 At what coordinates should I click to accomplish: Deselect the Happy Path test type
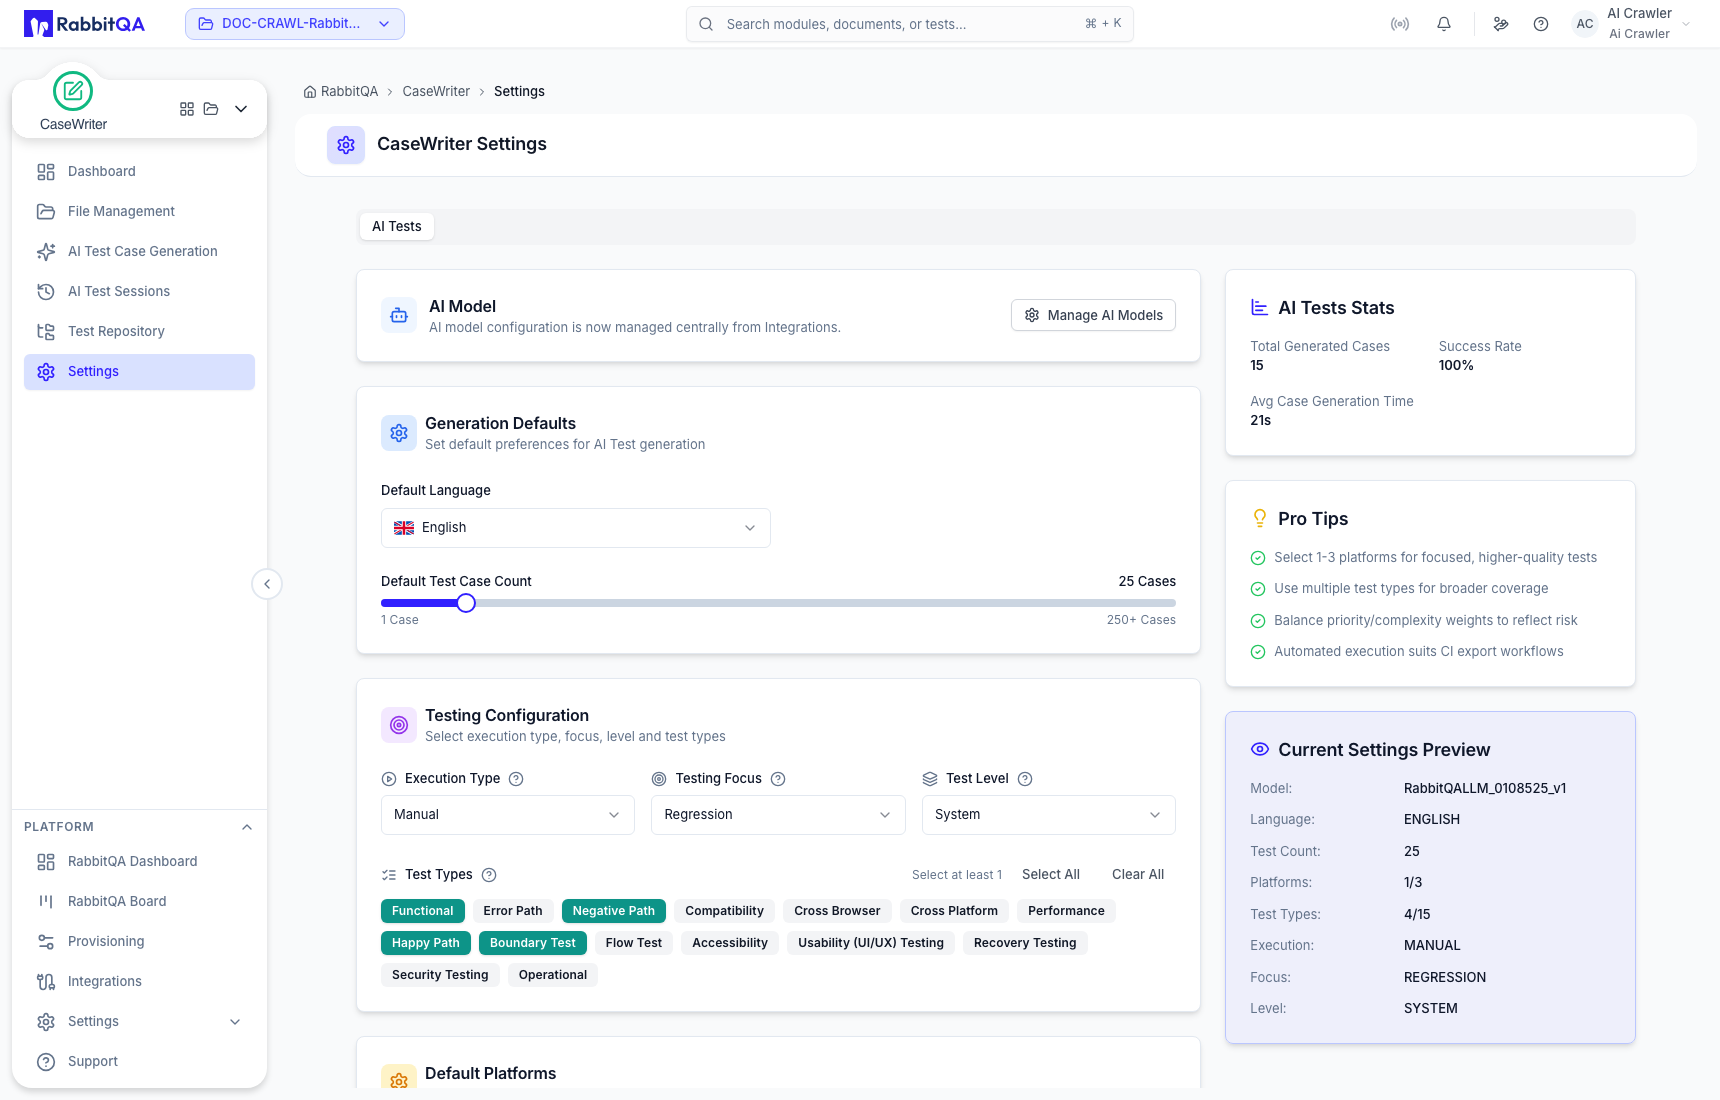click(426, 943)
